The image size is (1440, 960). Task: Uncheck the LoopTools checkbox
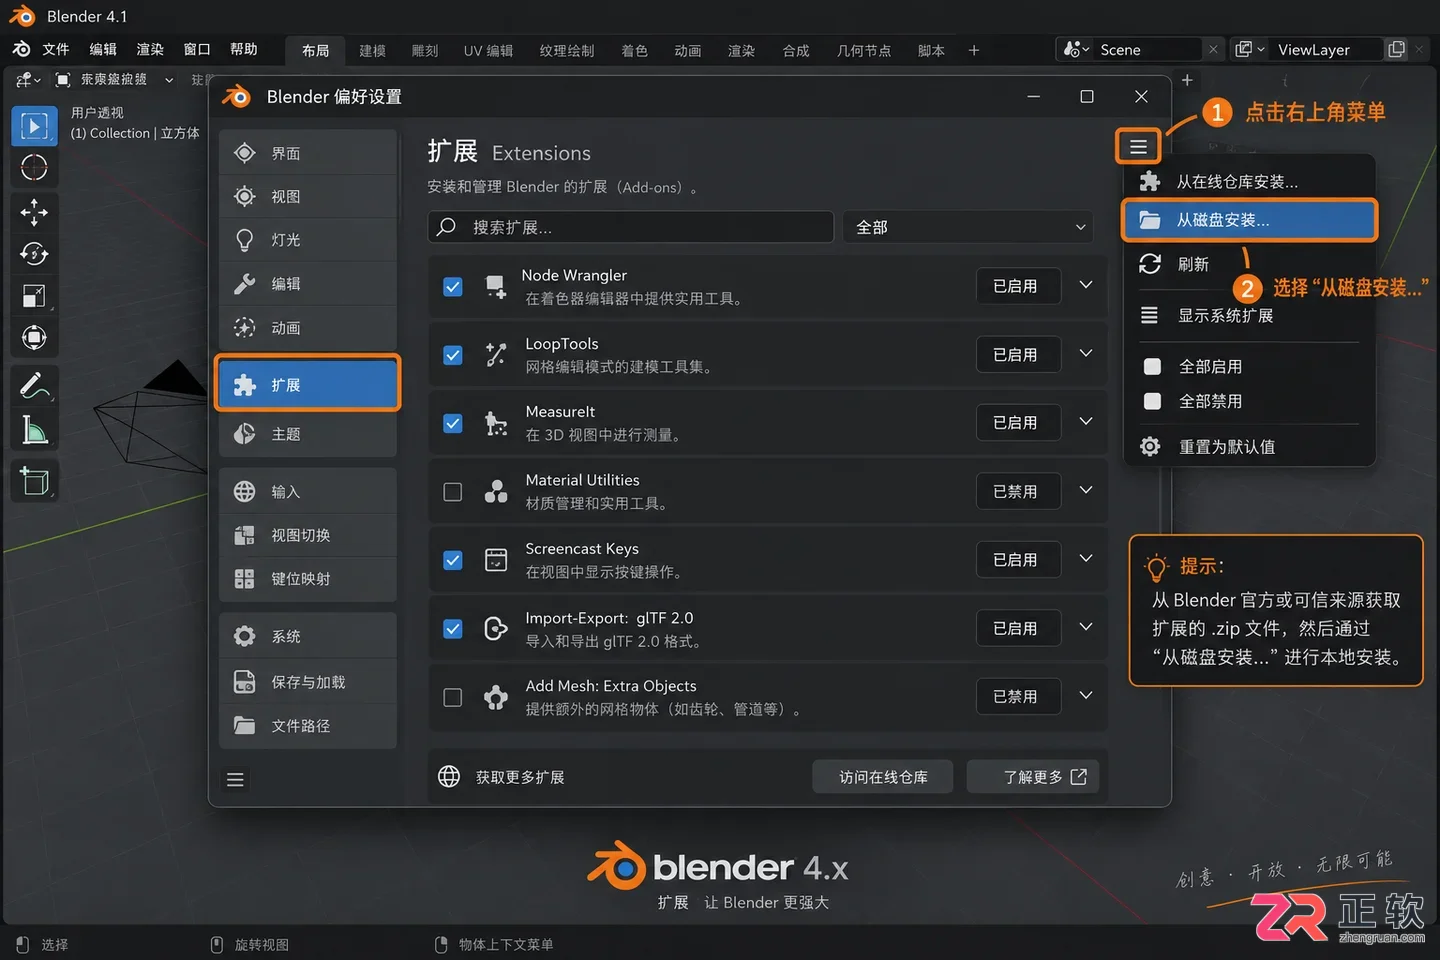tap(453, 355)
